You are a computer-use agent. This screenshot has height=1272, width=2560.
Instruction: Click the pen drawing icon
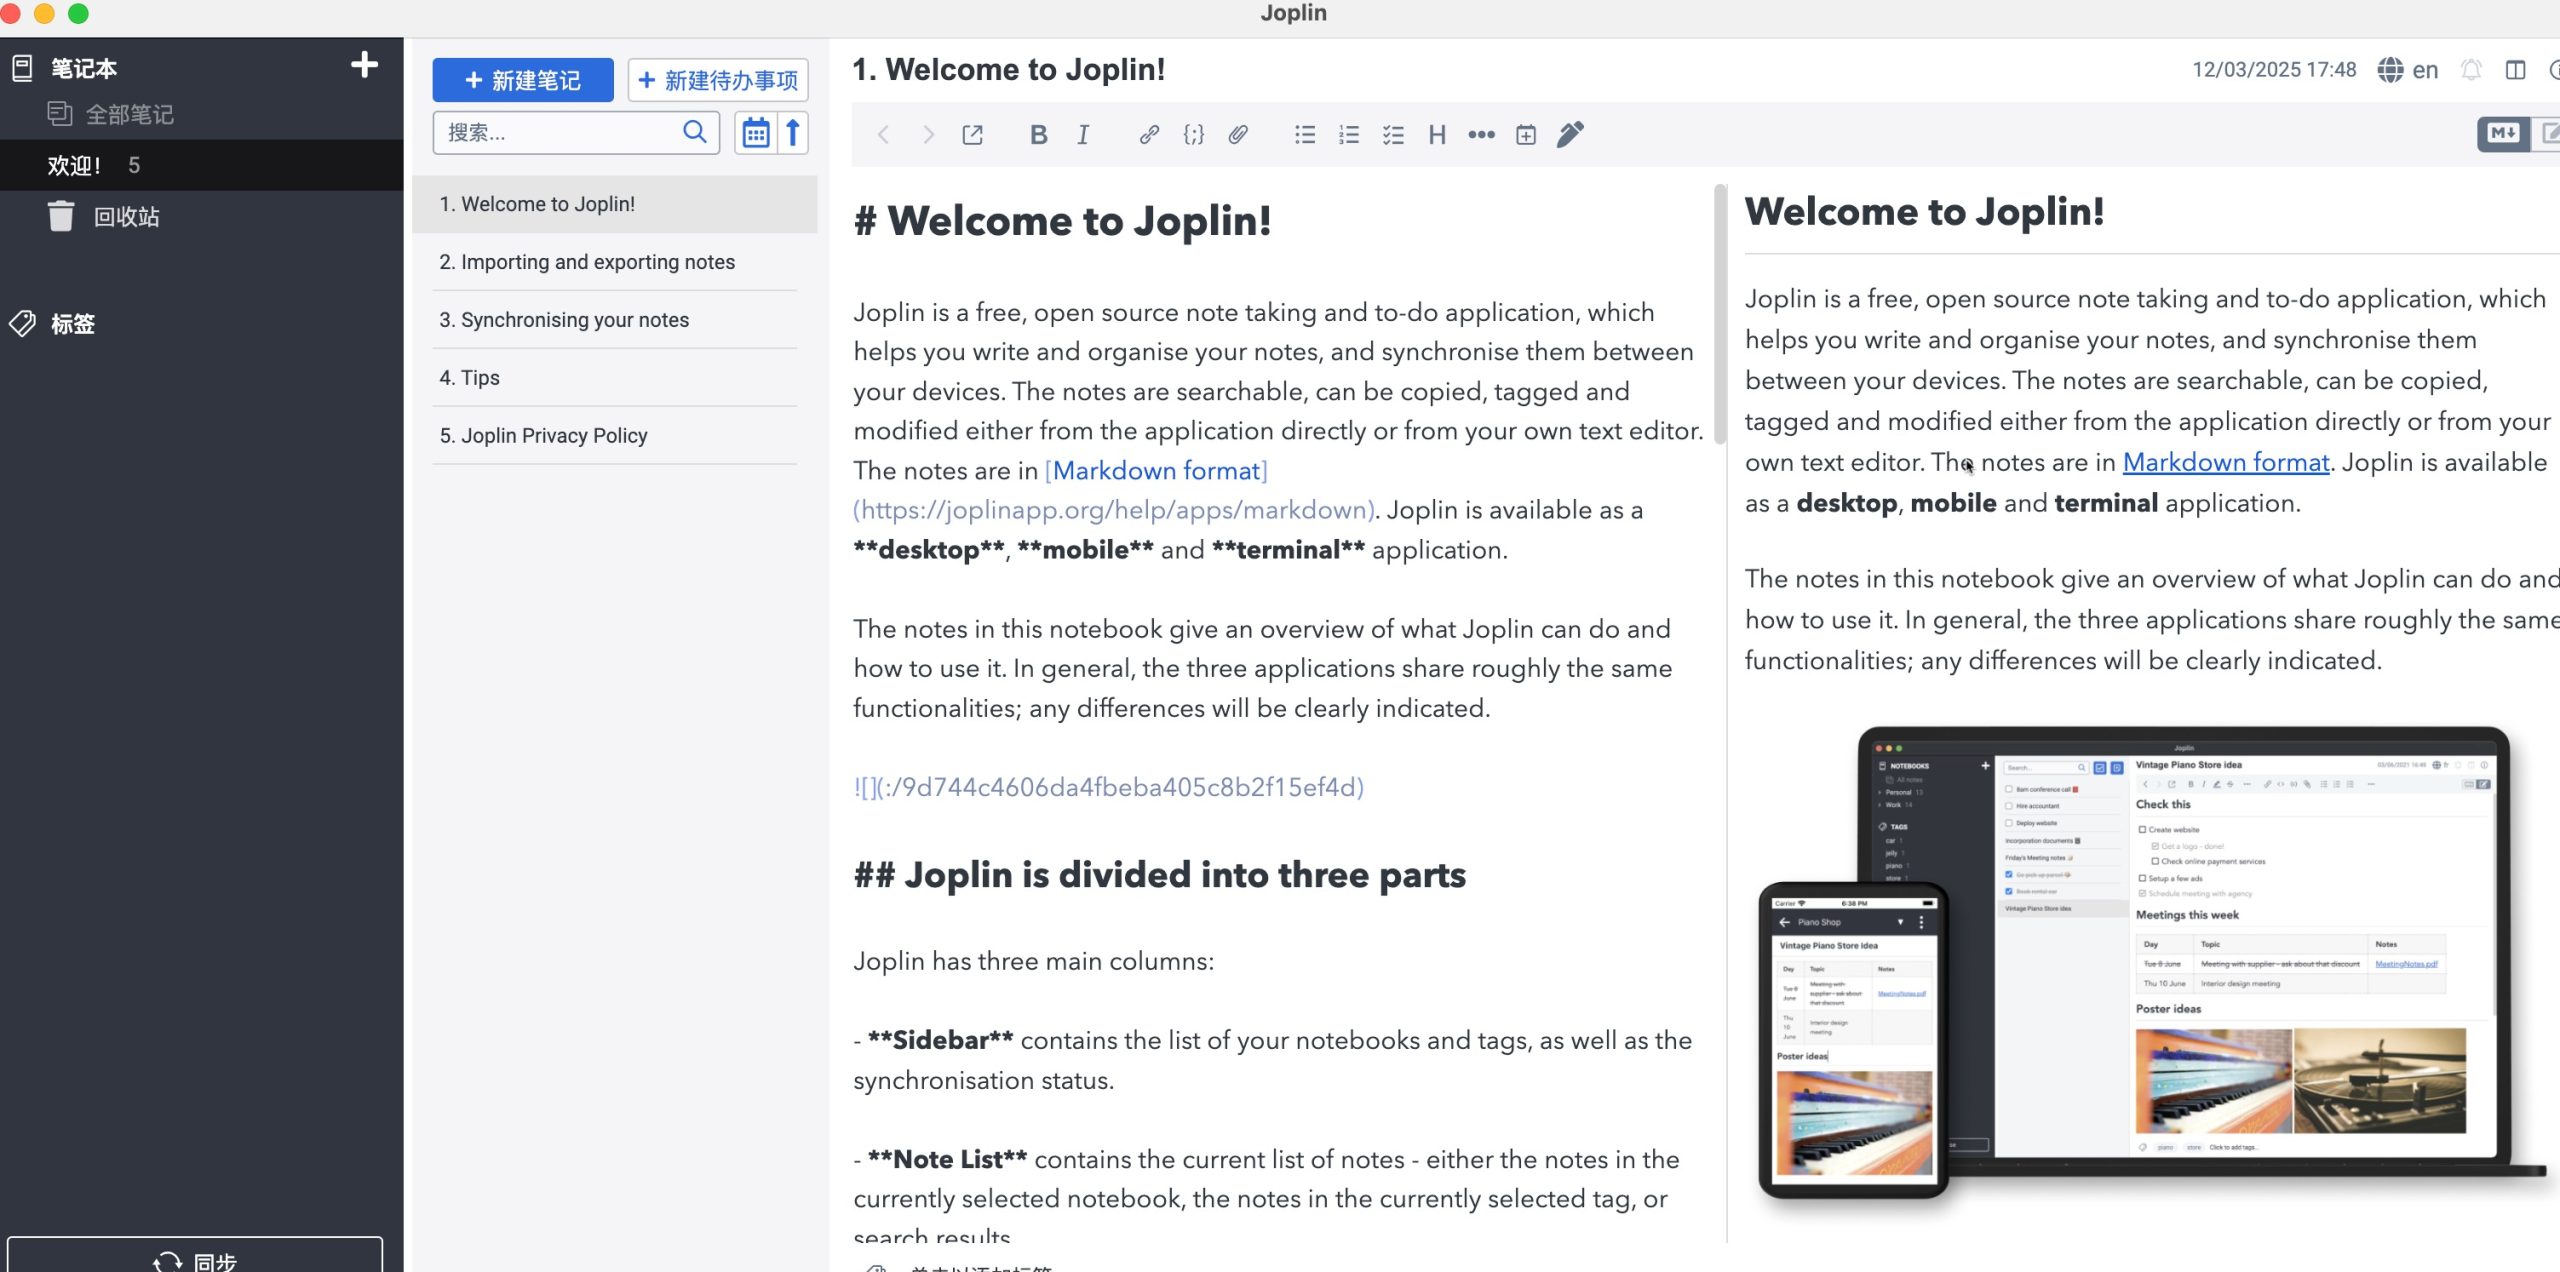(1570, 135)
